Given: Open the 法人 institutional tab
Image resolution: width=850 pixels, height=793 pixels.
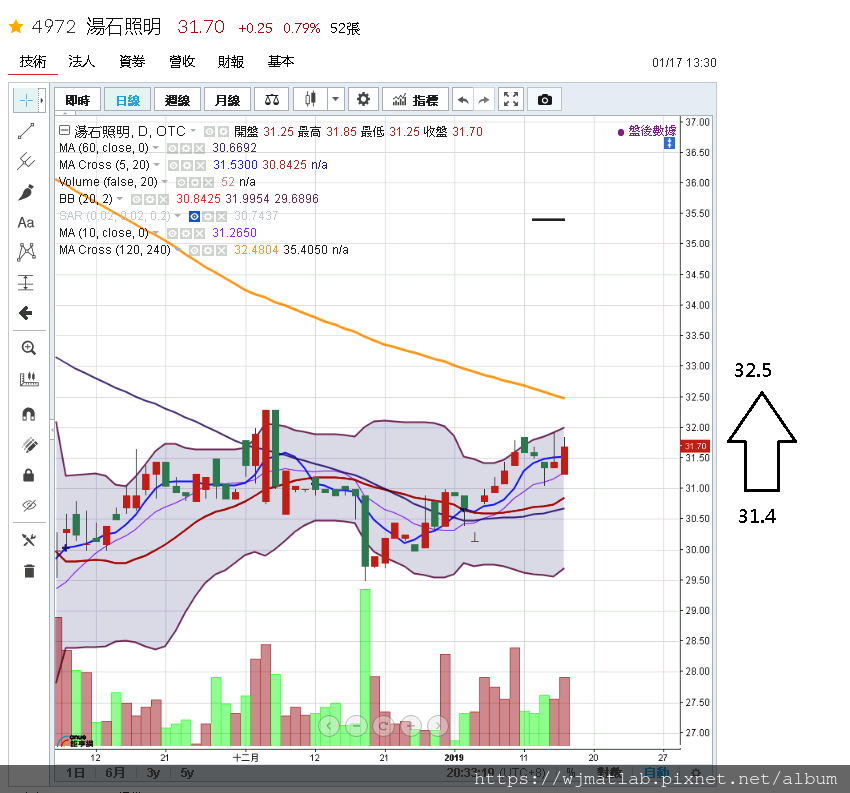Looking at the screenshot, I should pyautogui.click(x=82, y=62).
